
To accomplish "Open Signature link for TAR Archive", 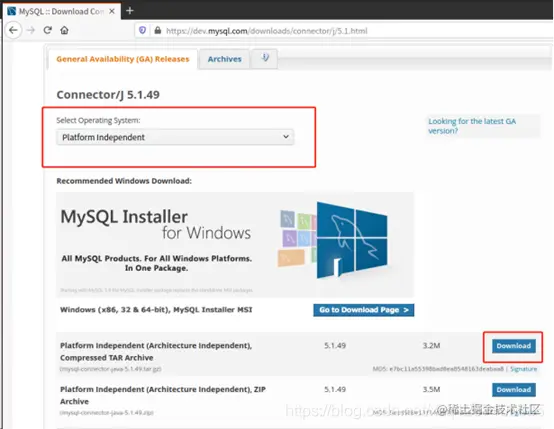I will [523, 369].
